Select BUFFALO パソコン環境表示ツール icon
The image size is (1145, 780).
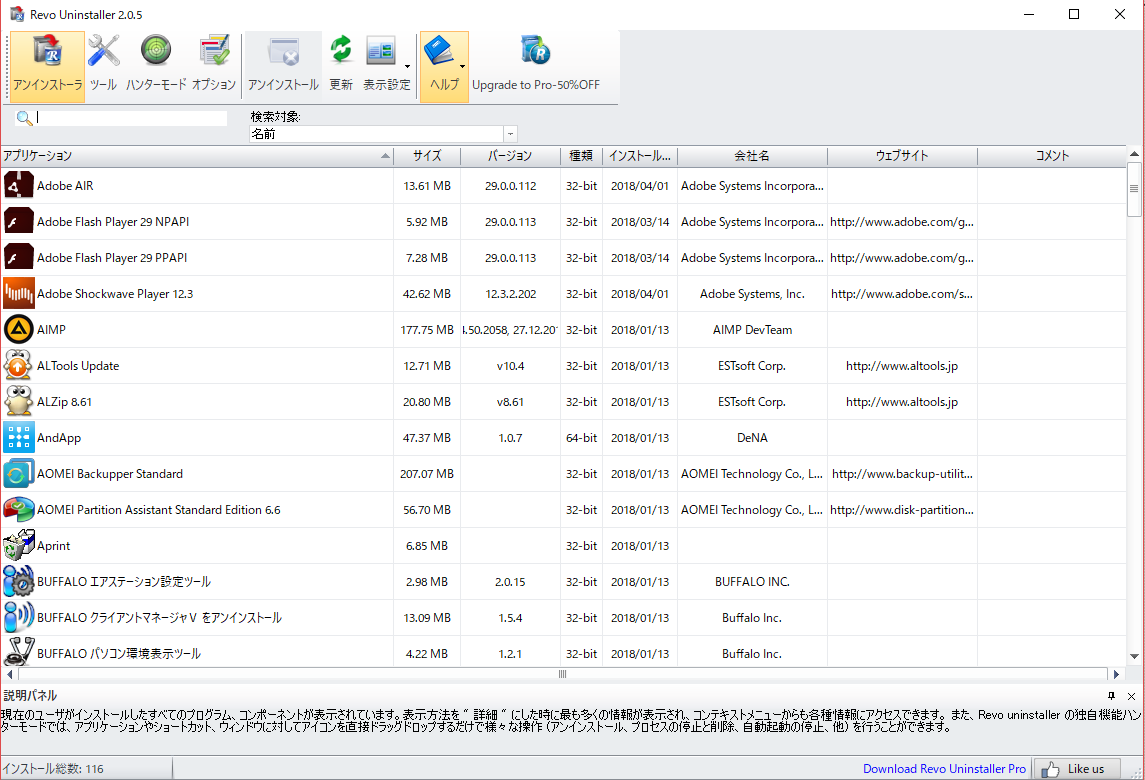click(x=18, y=652)
